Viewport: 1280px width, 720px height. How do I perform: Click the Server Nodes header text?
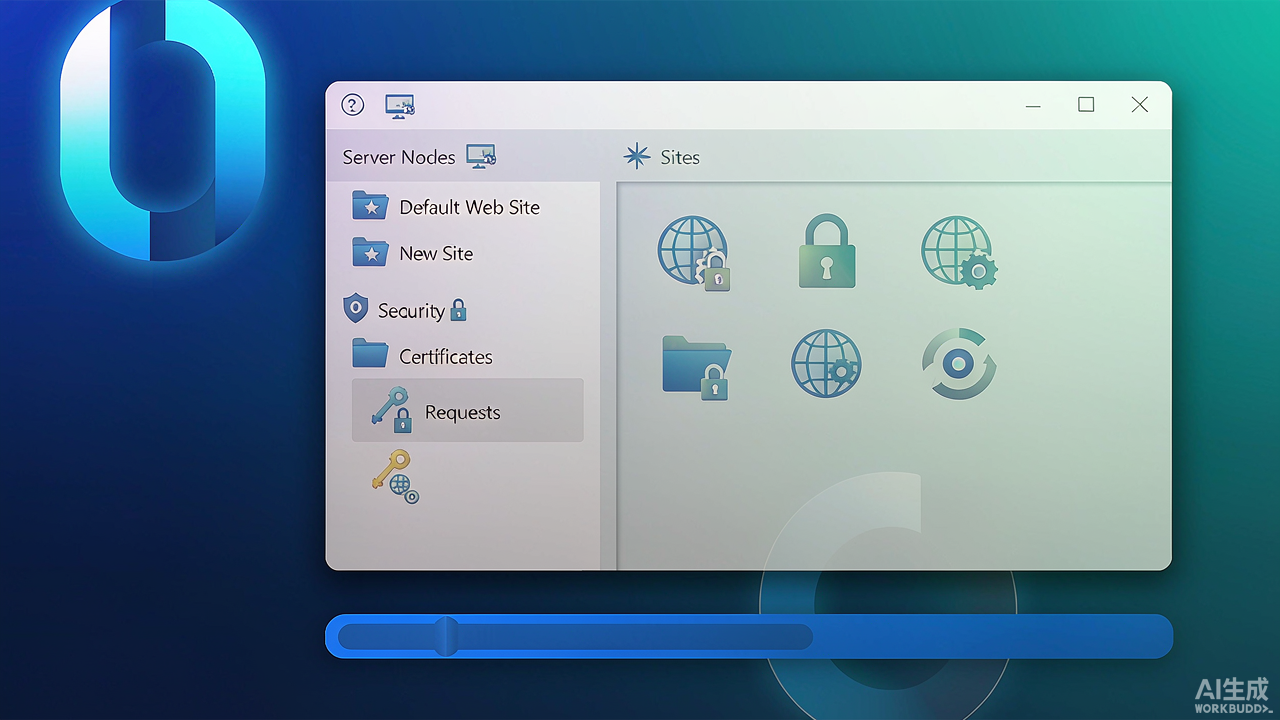tap(399, 157)
